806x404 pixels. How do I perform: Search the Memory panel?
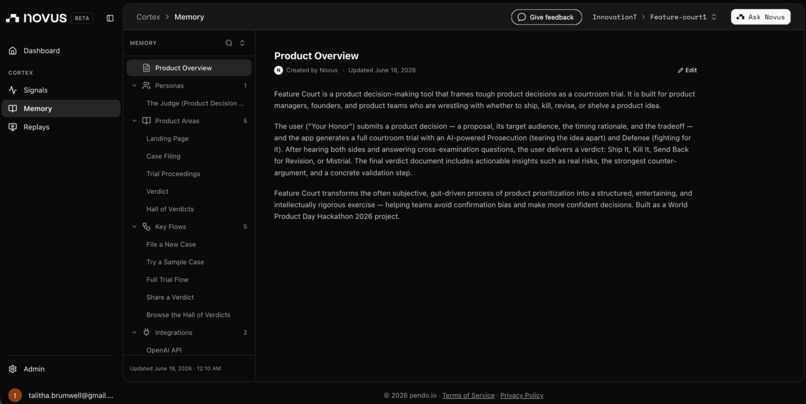[229, 43]
